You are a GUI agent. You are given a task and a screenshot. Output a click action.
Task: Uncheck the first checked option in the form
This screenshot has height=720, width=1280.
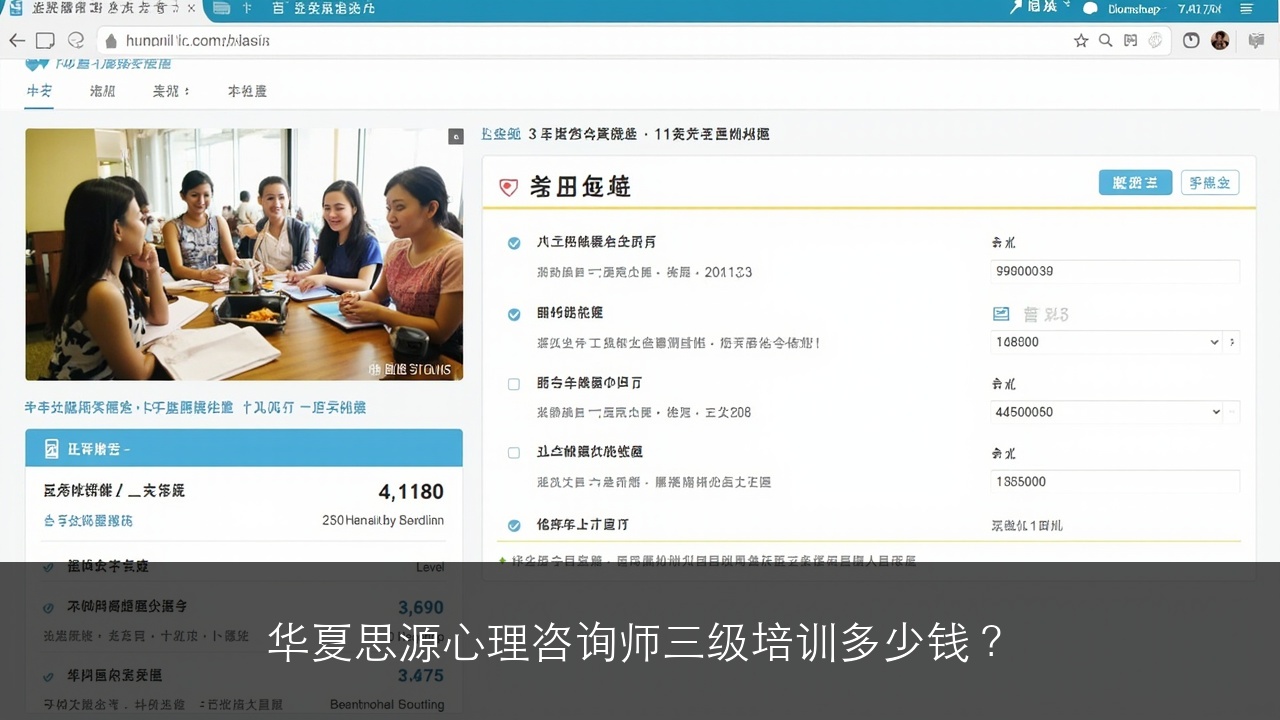pos(514,243)
